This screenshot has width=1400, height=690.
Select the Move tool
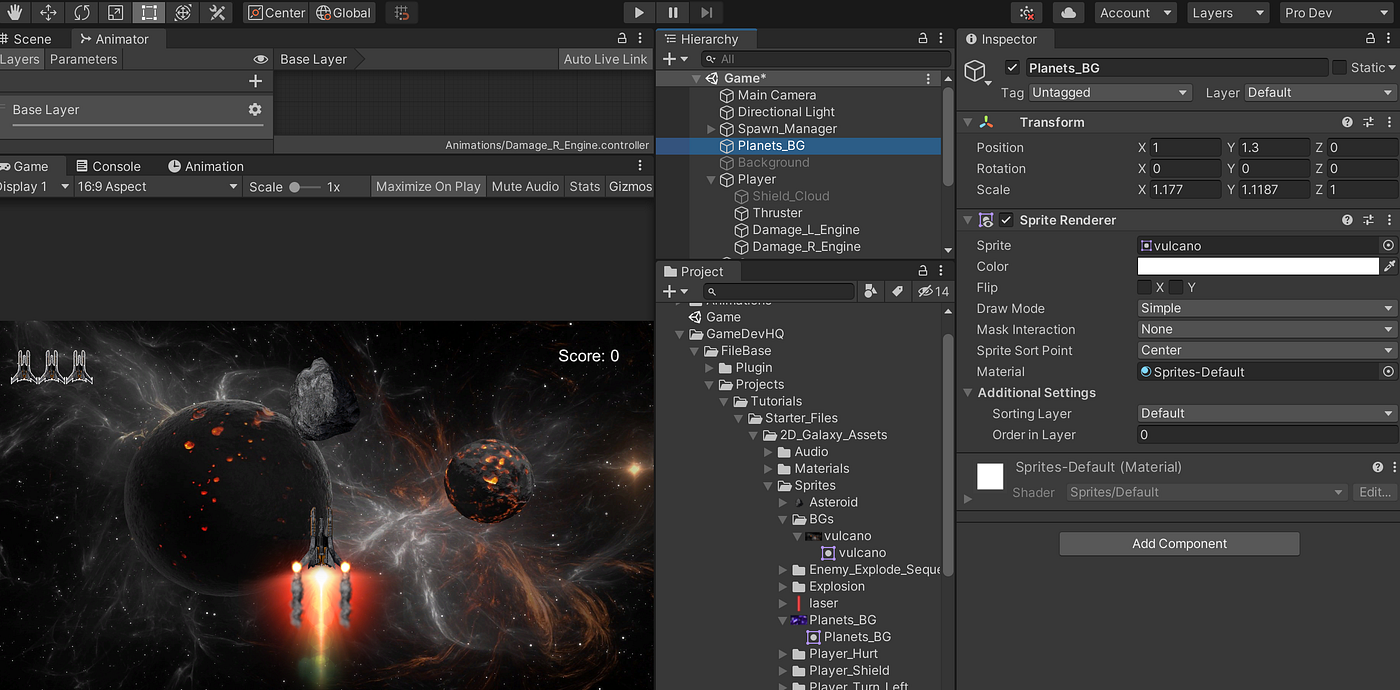[x=47, y=13]
